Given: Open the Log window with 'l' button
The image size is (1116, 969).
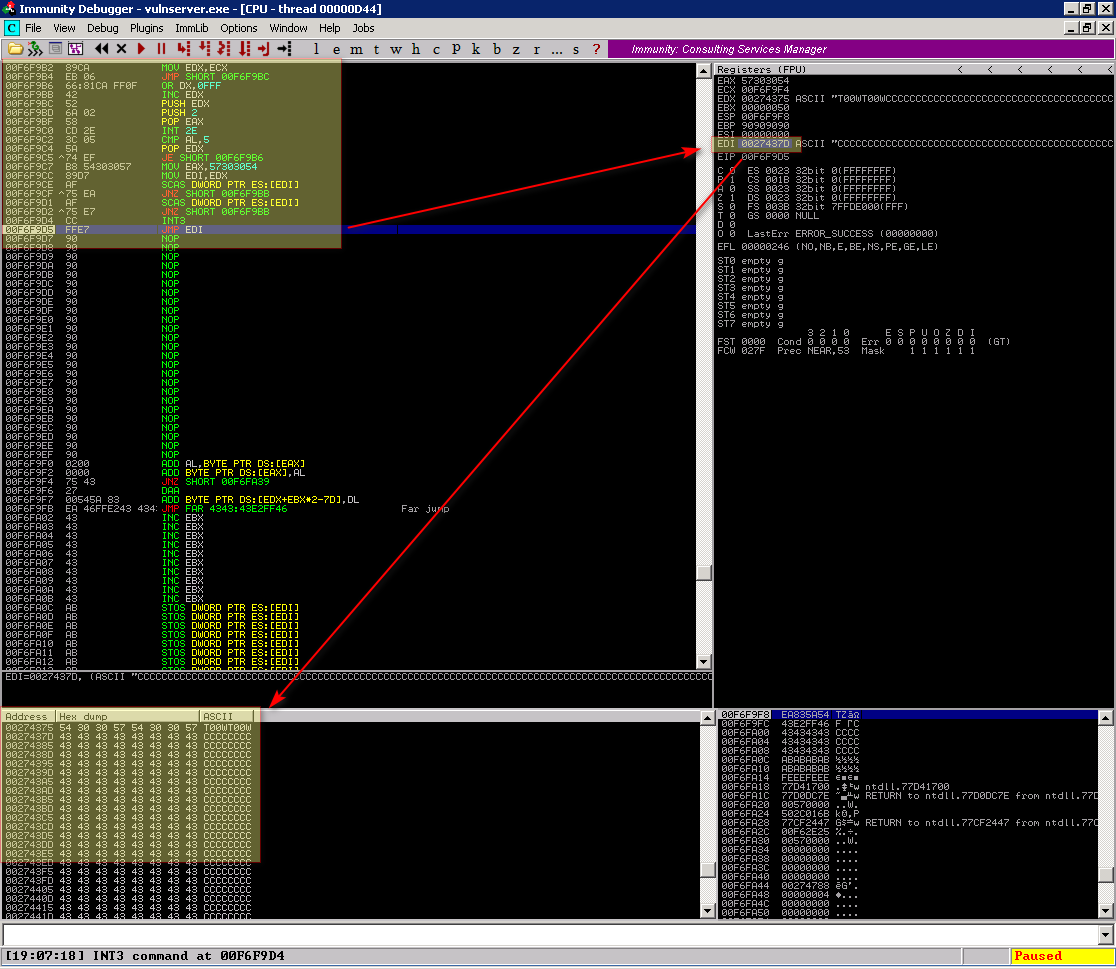Looking at the screenshot, I should (316, 49).
